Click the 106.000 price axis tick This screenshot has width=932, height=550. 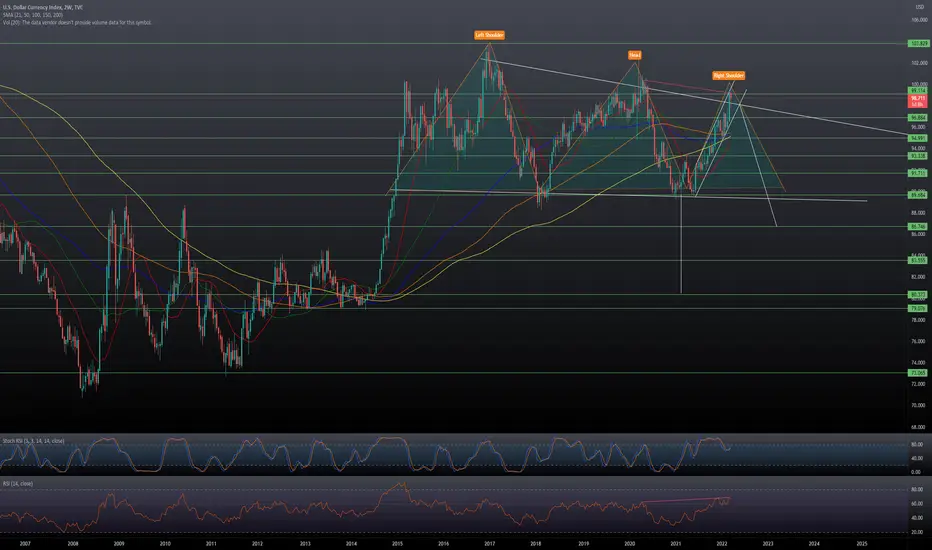(919, 20)
